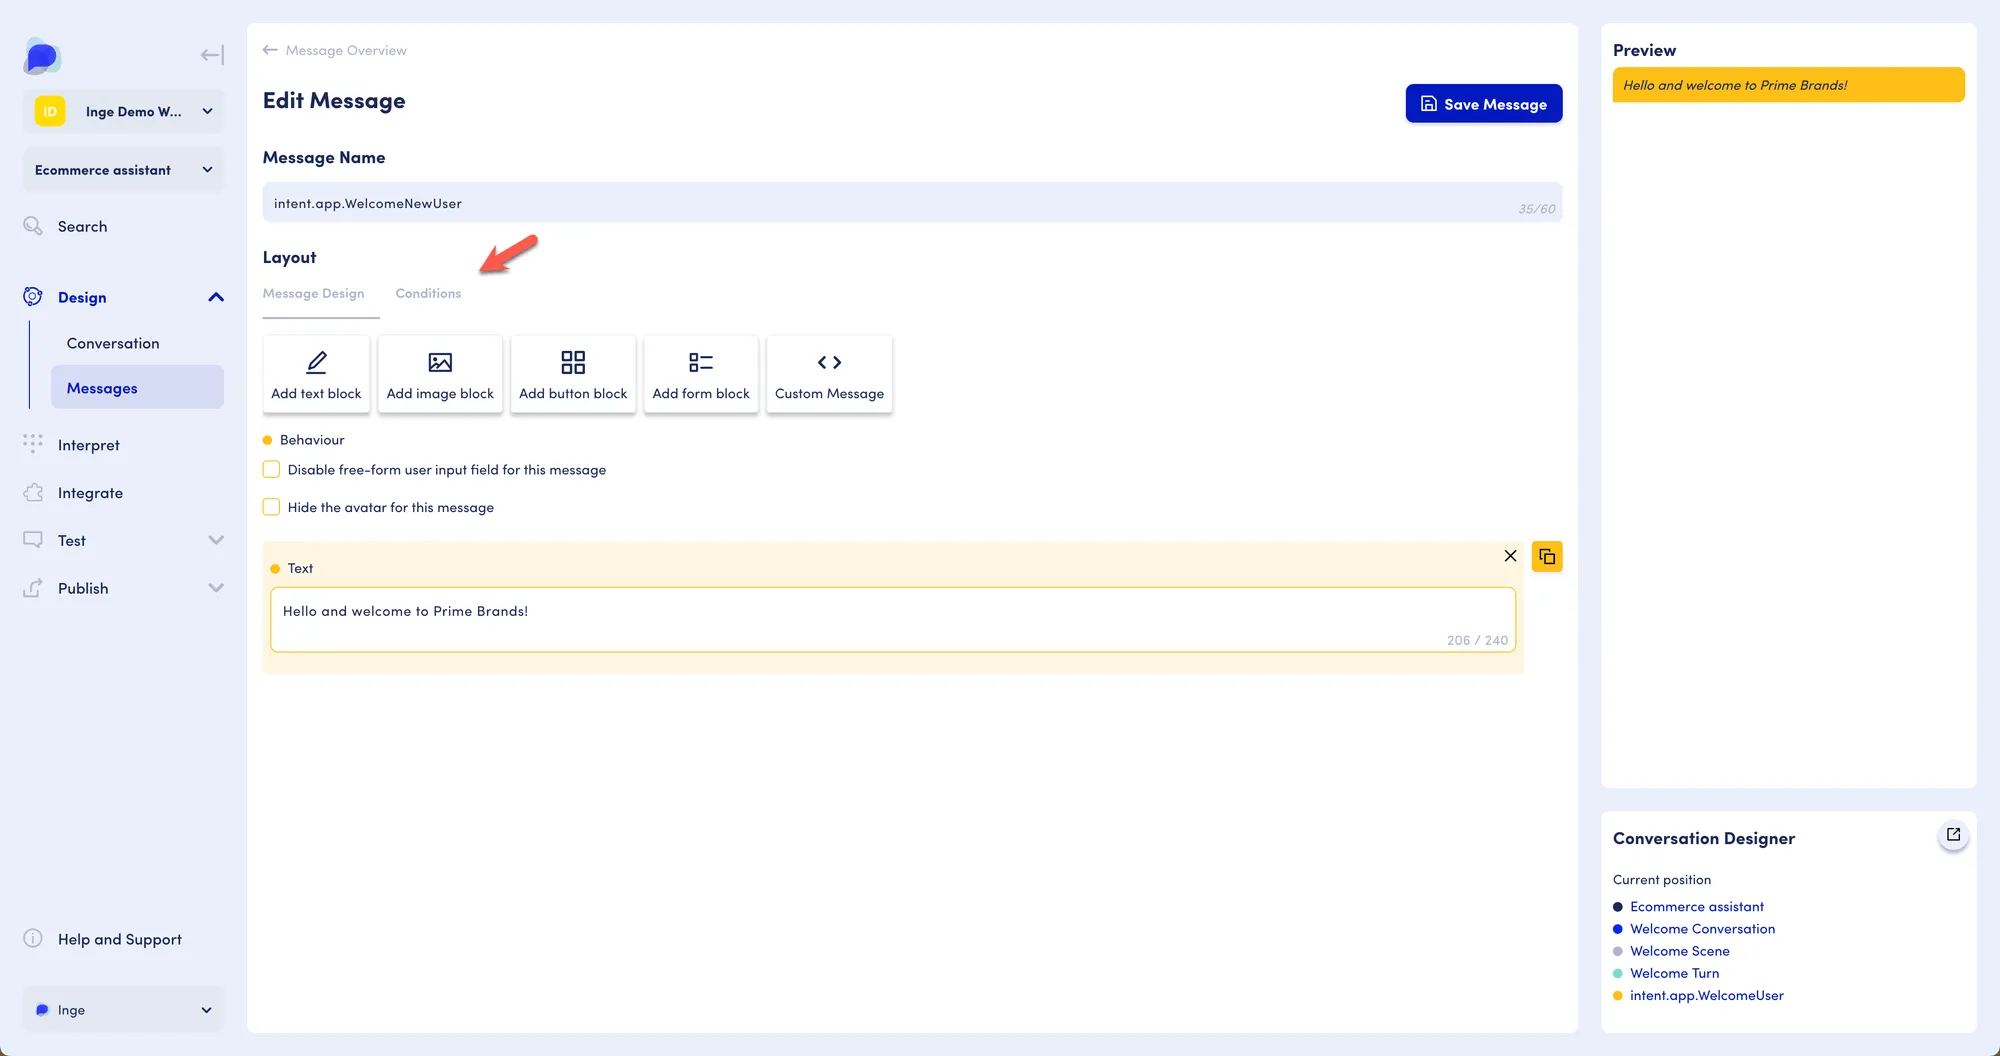
Task: Open Help and Support
Action: [x=120, y=939]
